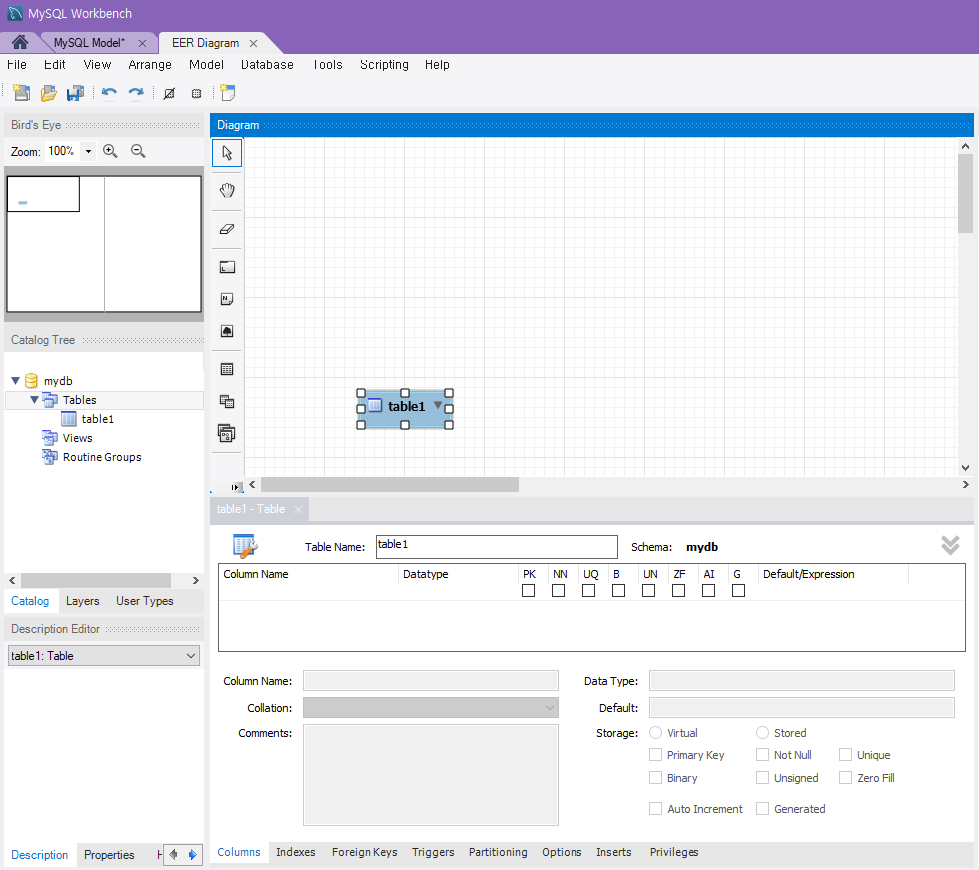Open the Collation dropdown
Image resolution: width=979 pixels, height=870 pixels.
549,708
